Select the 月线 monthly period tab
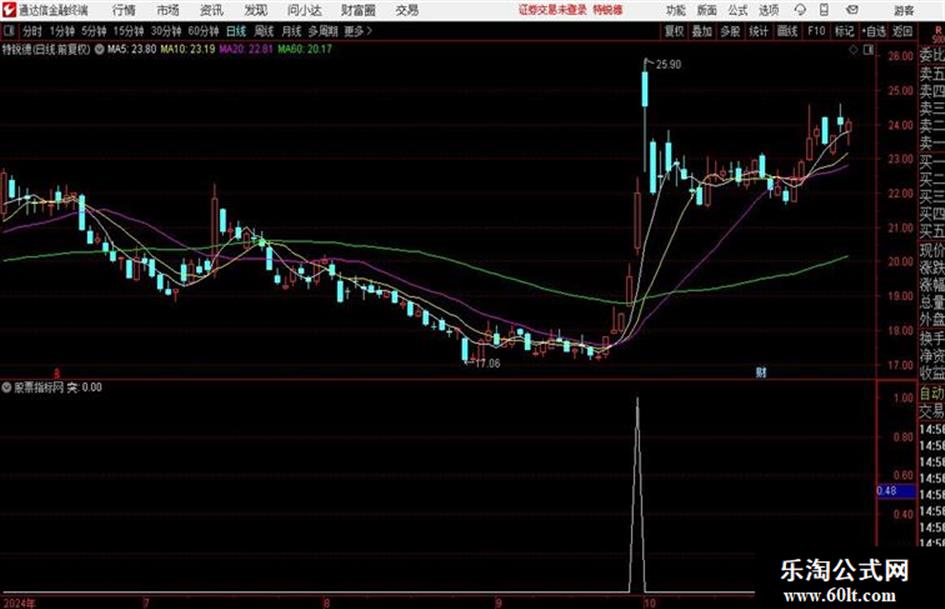The height and width of the screenshot is (609, 945). [x=292, y=31]
